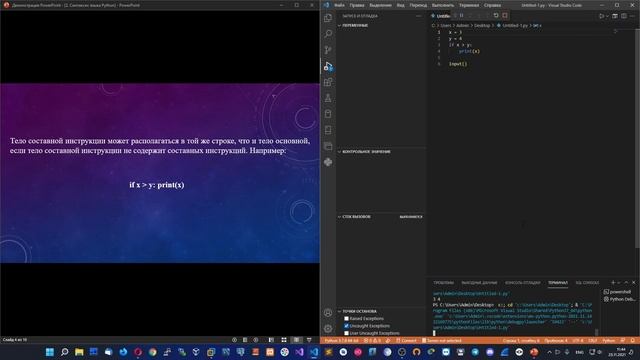
Task: Maximize the terminal panel with chevron
Action: click(626, 282)
